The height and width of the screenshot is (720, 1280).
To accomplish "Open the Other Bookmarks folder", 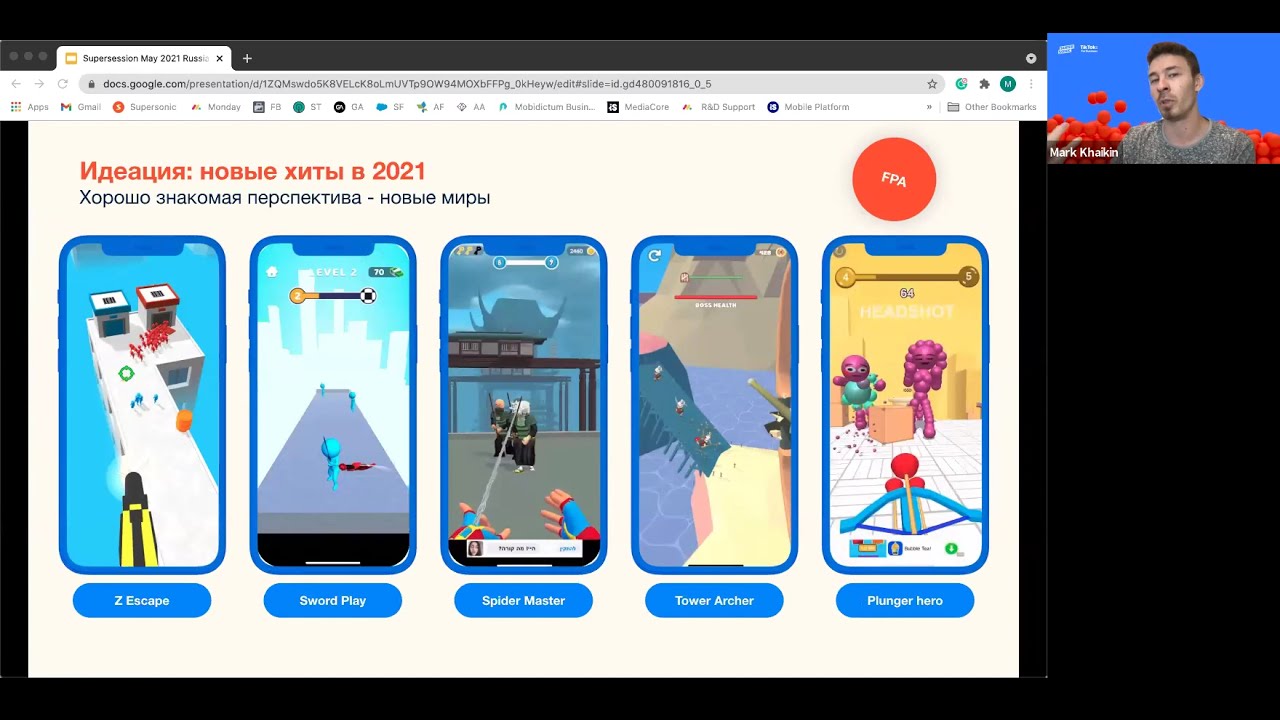I will pos(991,107).
